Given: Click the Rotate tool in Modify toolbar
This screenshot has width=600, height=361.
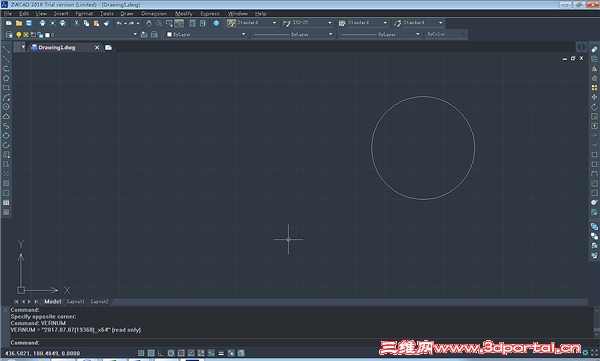Looking at the screenshot, I should [594, 107].
